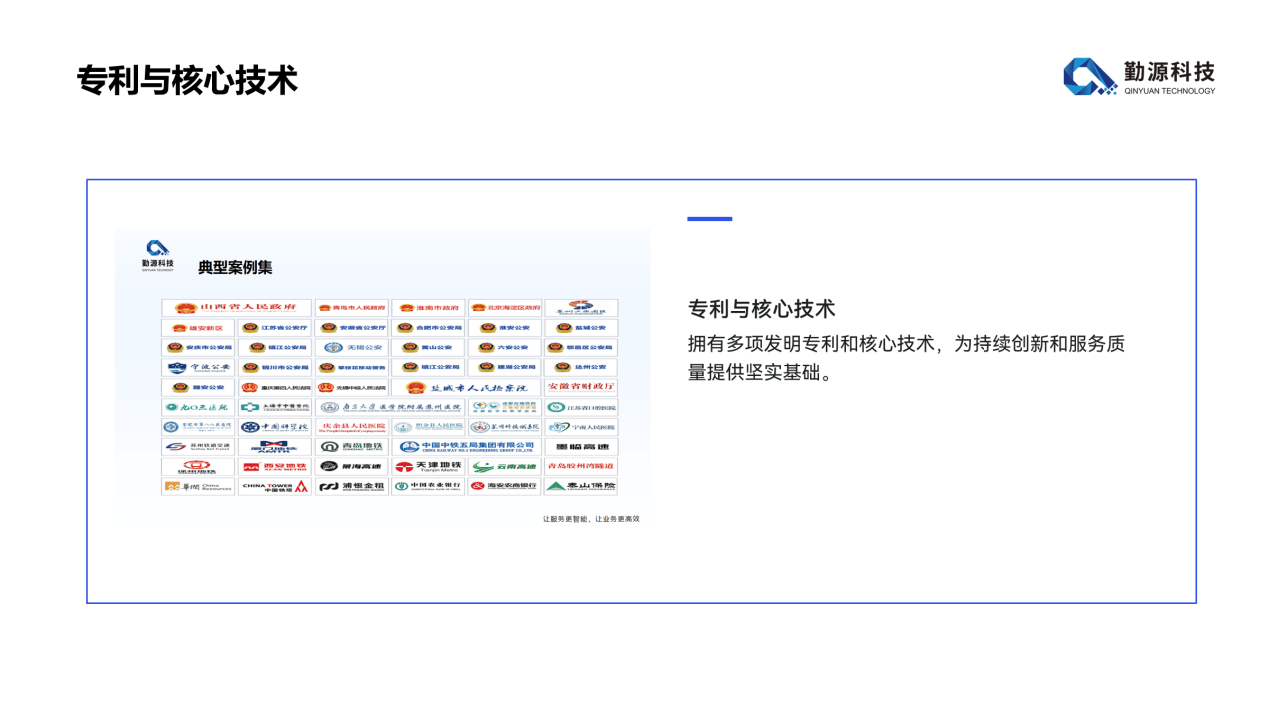This screenshot has width=1269, height=714.
Task: Click the 九〇三医院 logo tile
Action: point(198,407)
